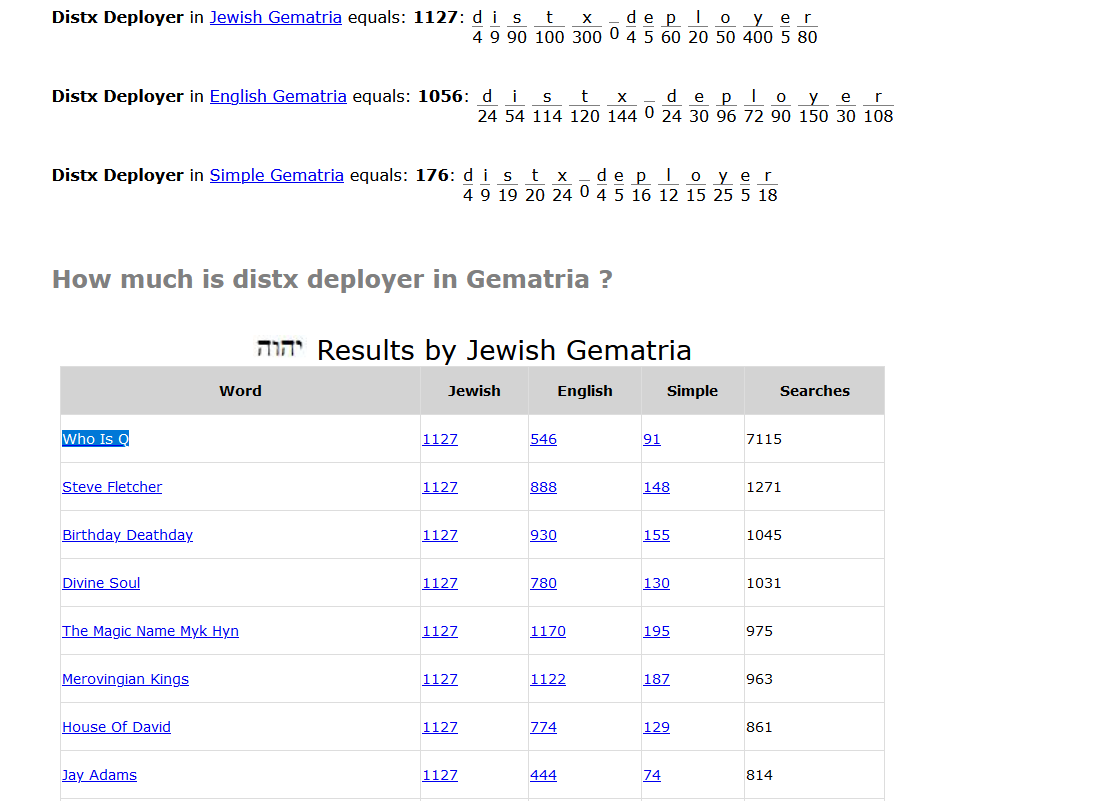1100x801 pixels.
Task: Click searches count 861
Action: pyautogui.click(x=760, y=727)
